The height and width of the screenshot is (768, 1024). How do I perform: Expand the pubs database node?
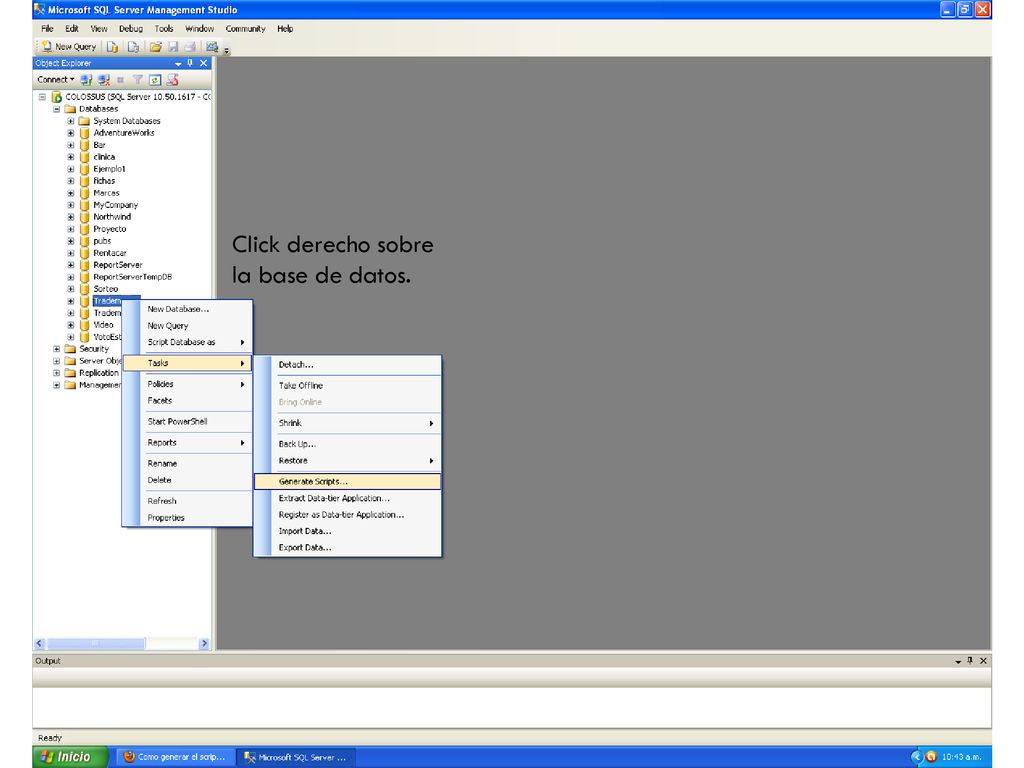pyautogui.click(x=71, y=241)
